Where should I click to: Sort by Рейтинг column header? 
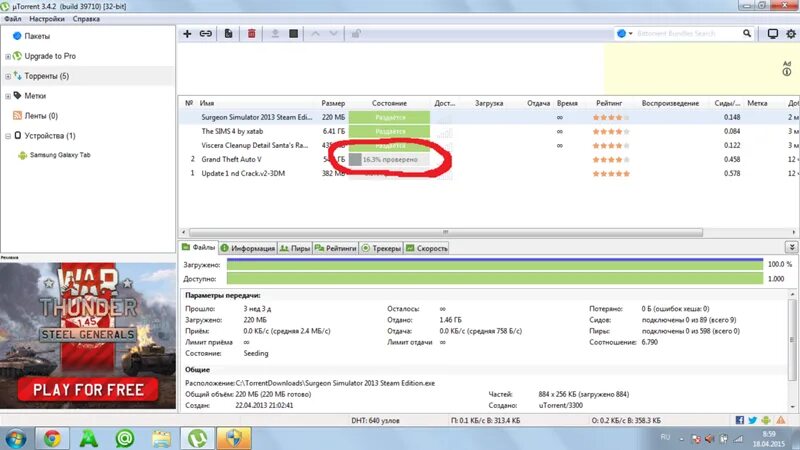[x=609, y=103]
